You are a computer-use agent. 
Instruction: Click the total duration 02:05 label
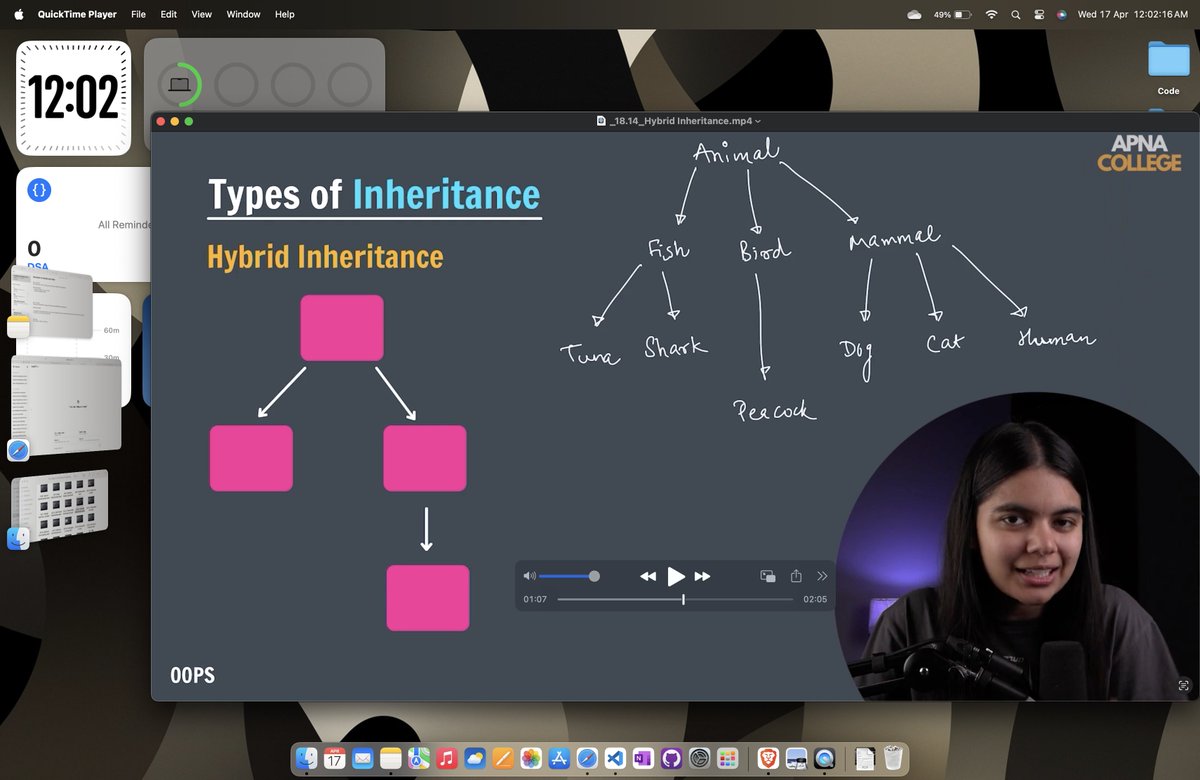pos(815,599)
